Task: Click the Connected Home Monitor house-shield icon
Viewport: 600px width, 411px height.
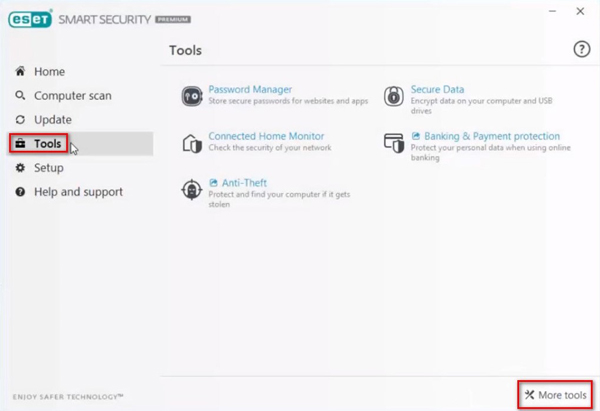Action: pos(192,144)
